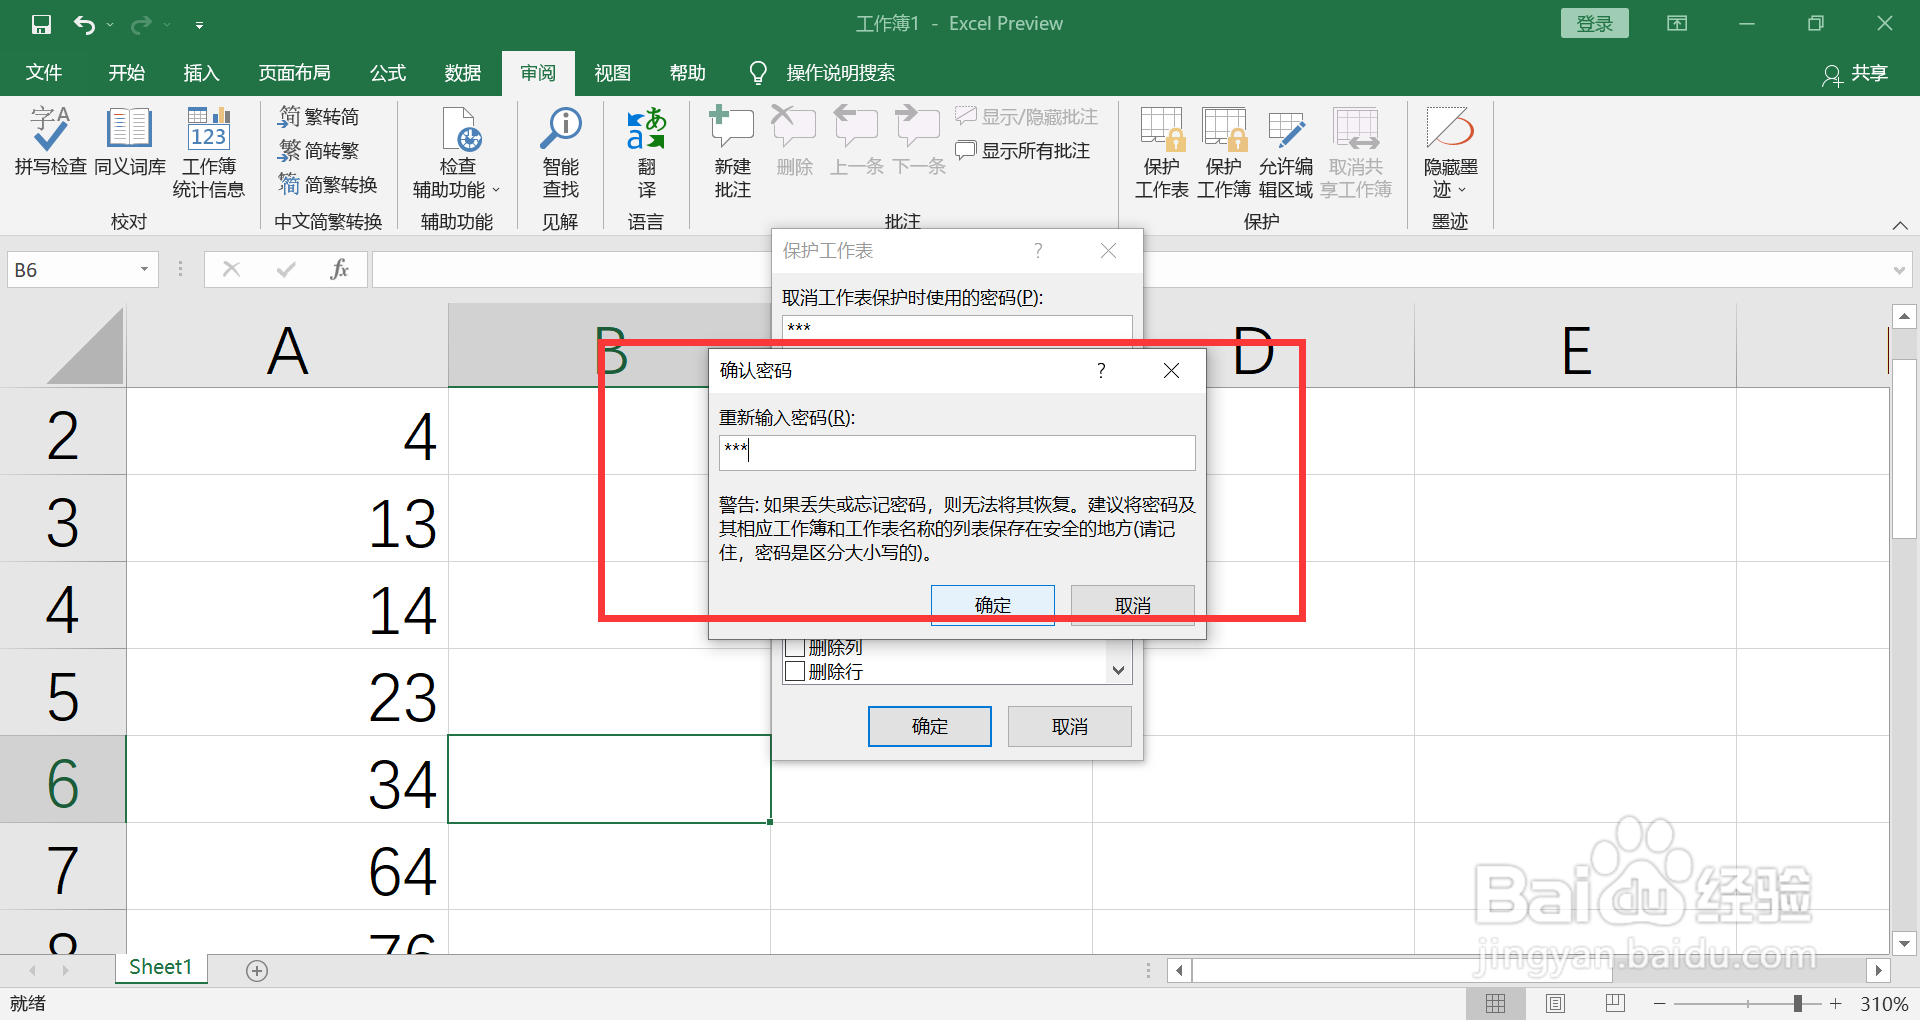Screen dimensions: 1920x1020
Task: Click the Protect Workbook icon
Action: pos(1223,152)
